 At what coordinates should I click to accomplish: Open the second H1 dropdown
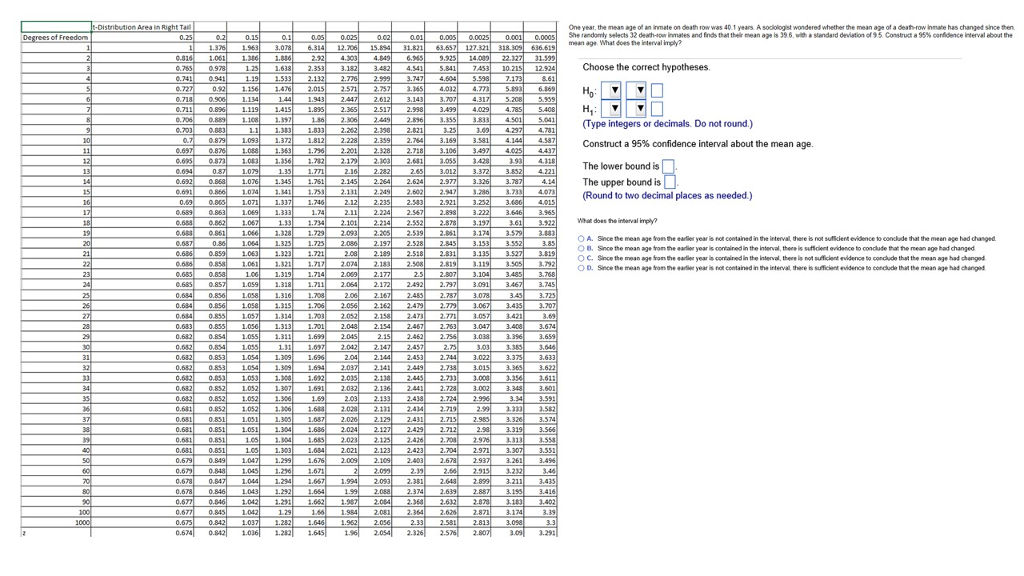(636, 108)
